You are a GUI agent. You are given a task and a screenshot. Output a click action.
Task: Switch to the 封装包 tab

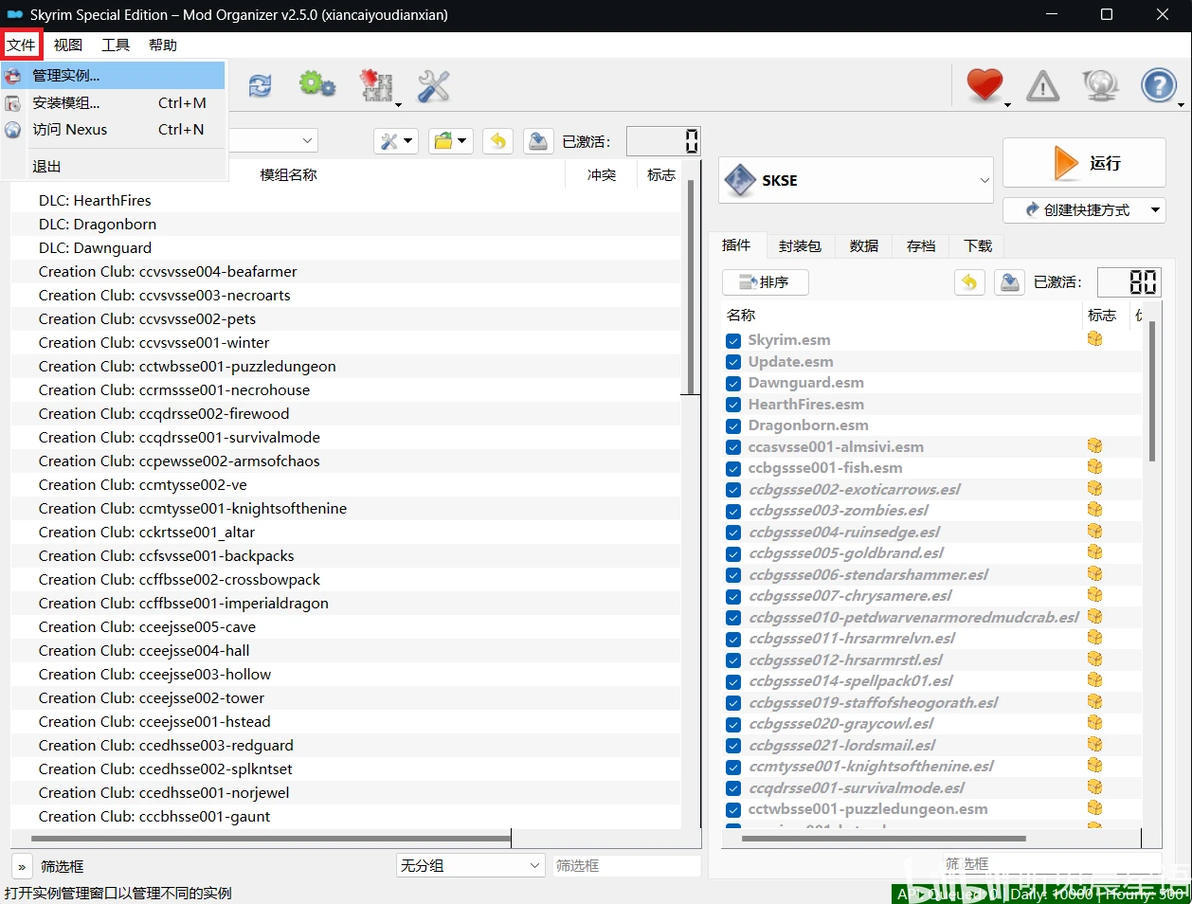point(800,246)
